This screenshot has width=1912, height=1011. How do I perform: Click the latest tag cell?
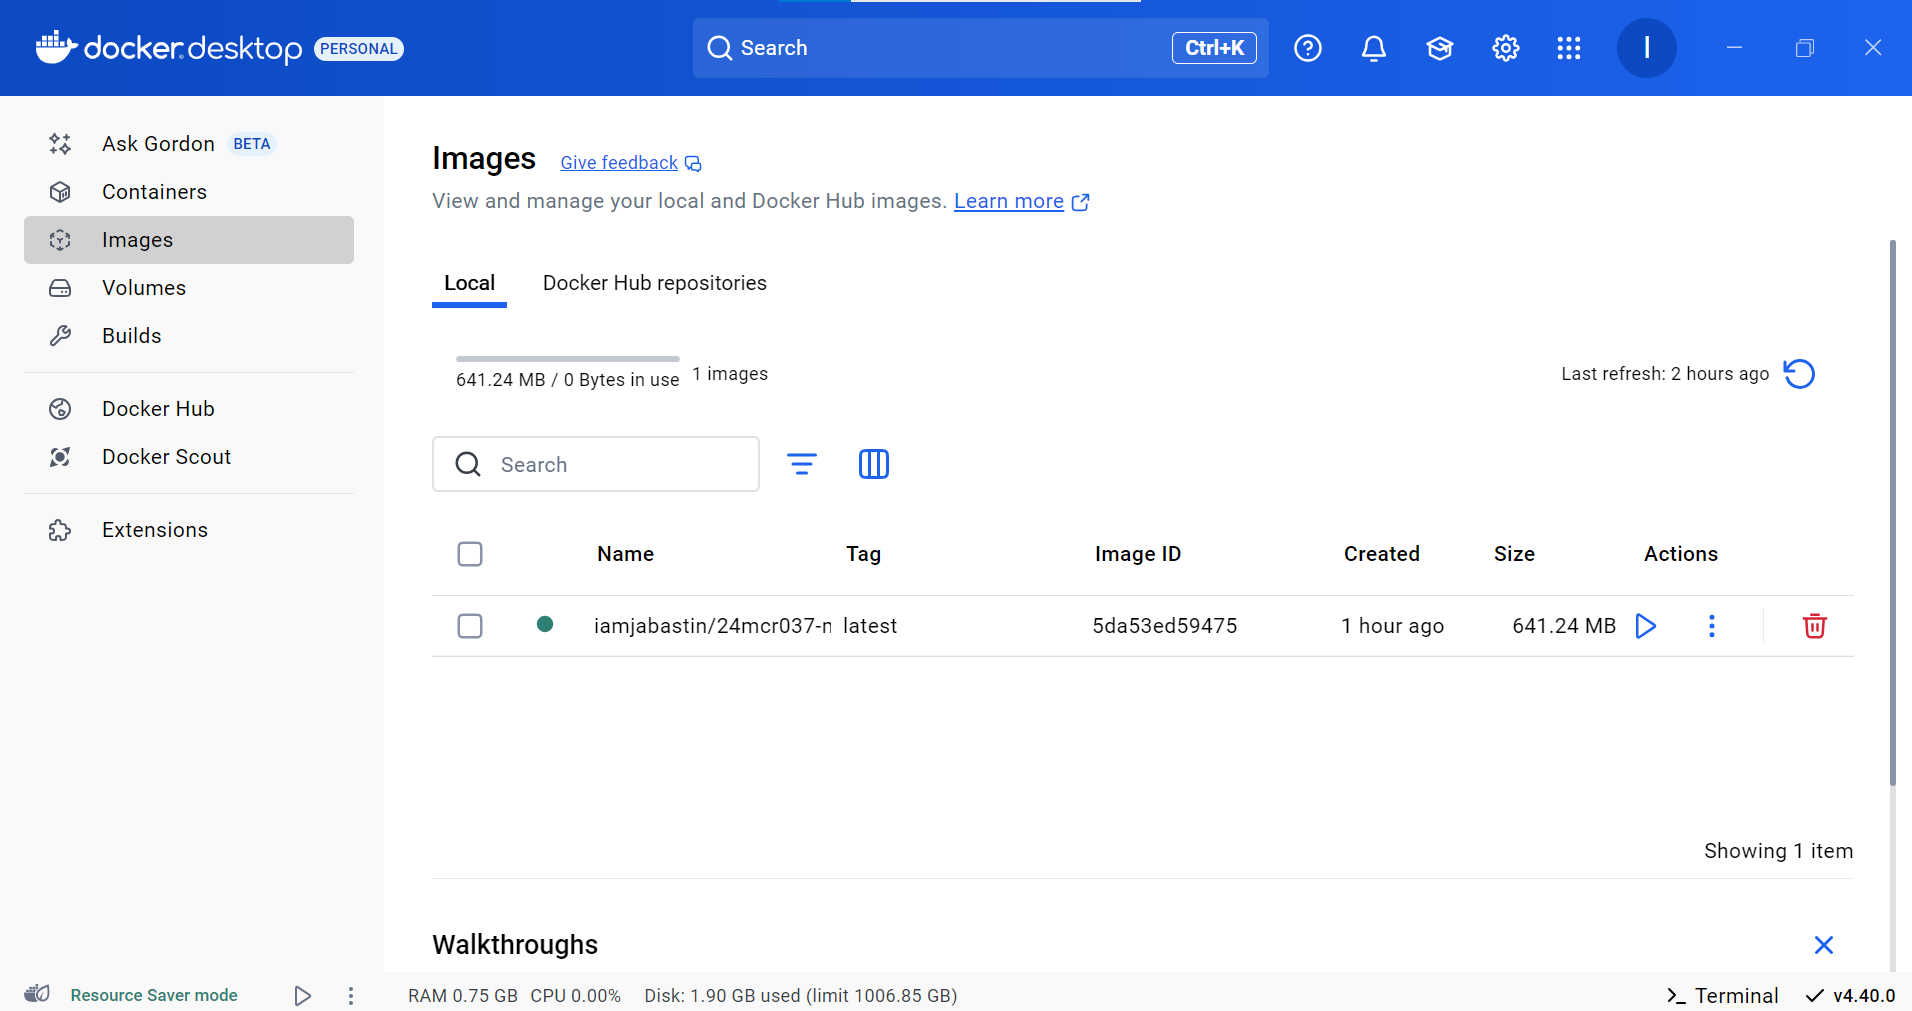pos(870,626)
